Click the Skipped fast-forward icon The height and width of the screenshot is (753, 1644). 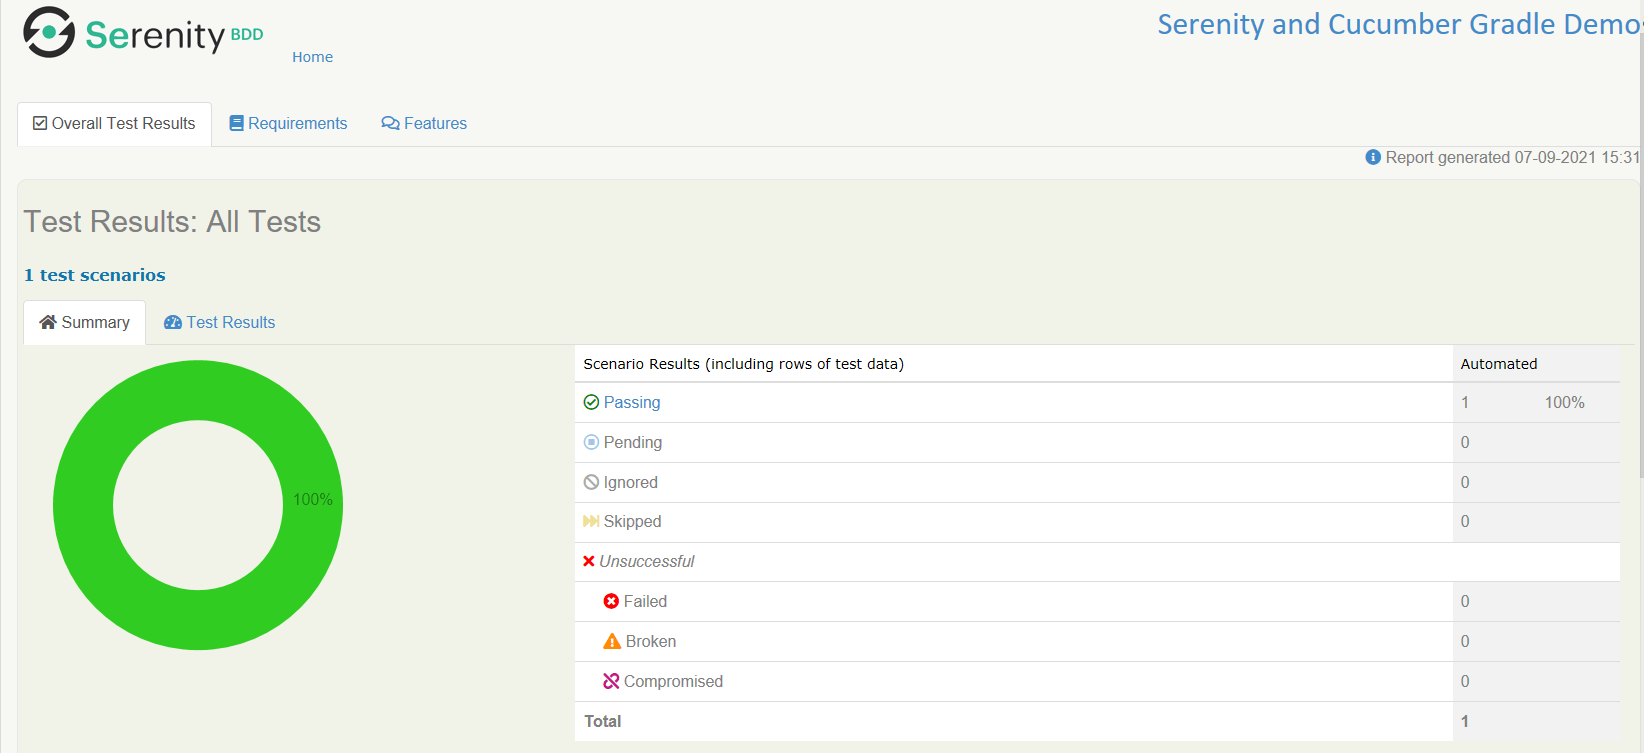coord(591,521)
